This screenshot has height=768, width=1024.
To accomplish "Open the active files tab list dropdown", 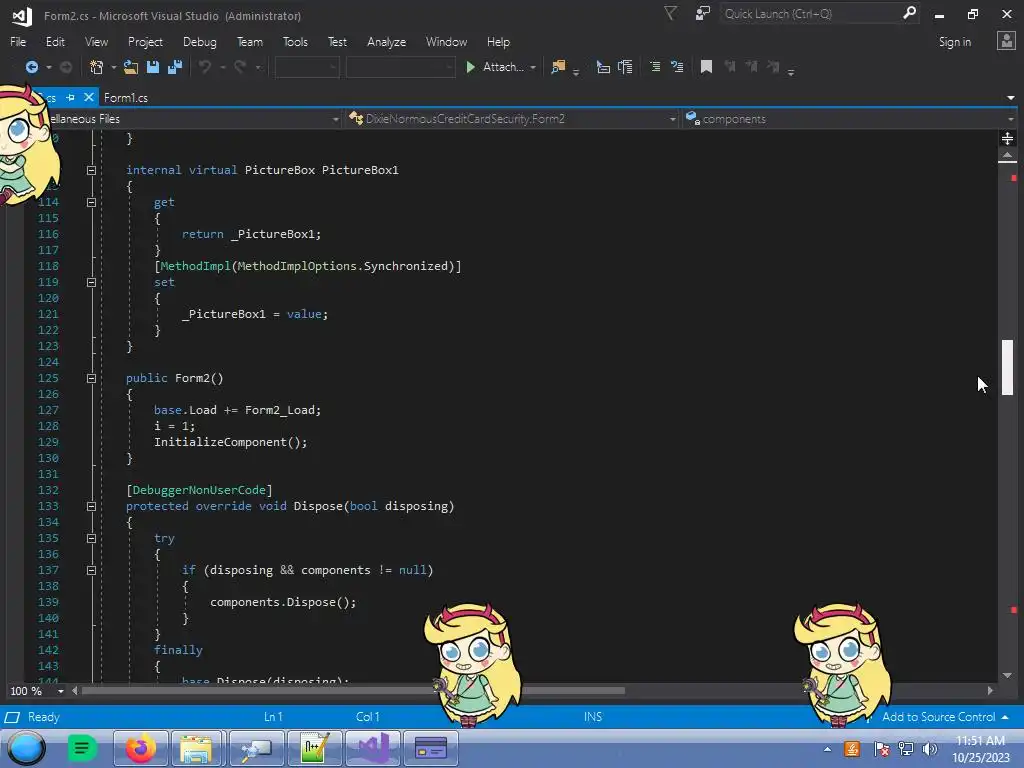I will click(1011, 98).
